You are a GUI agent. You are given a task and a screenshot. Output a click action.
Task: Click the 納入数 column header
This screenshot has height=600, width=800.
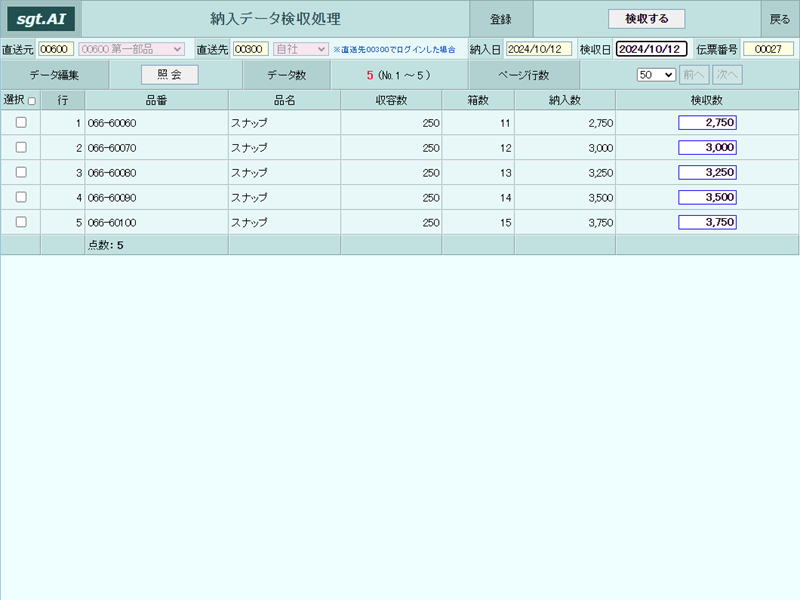coord(565,101)
